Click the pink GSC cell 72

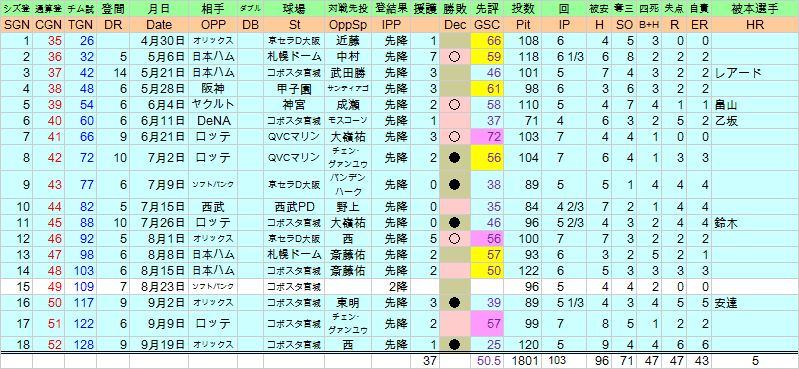[x=486, y=137]
